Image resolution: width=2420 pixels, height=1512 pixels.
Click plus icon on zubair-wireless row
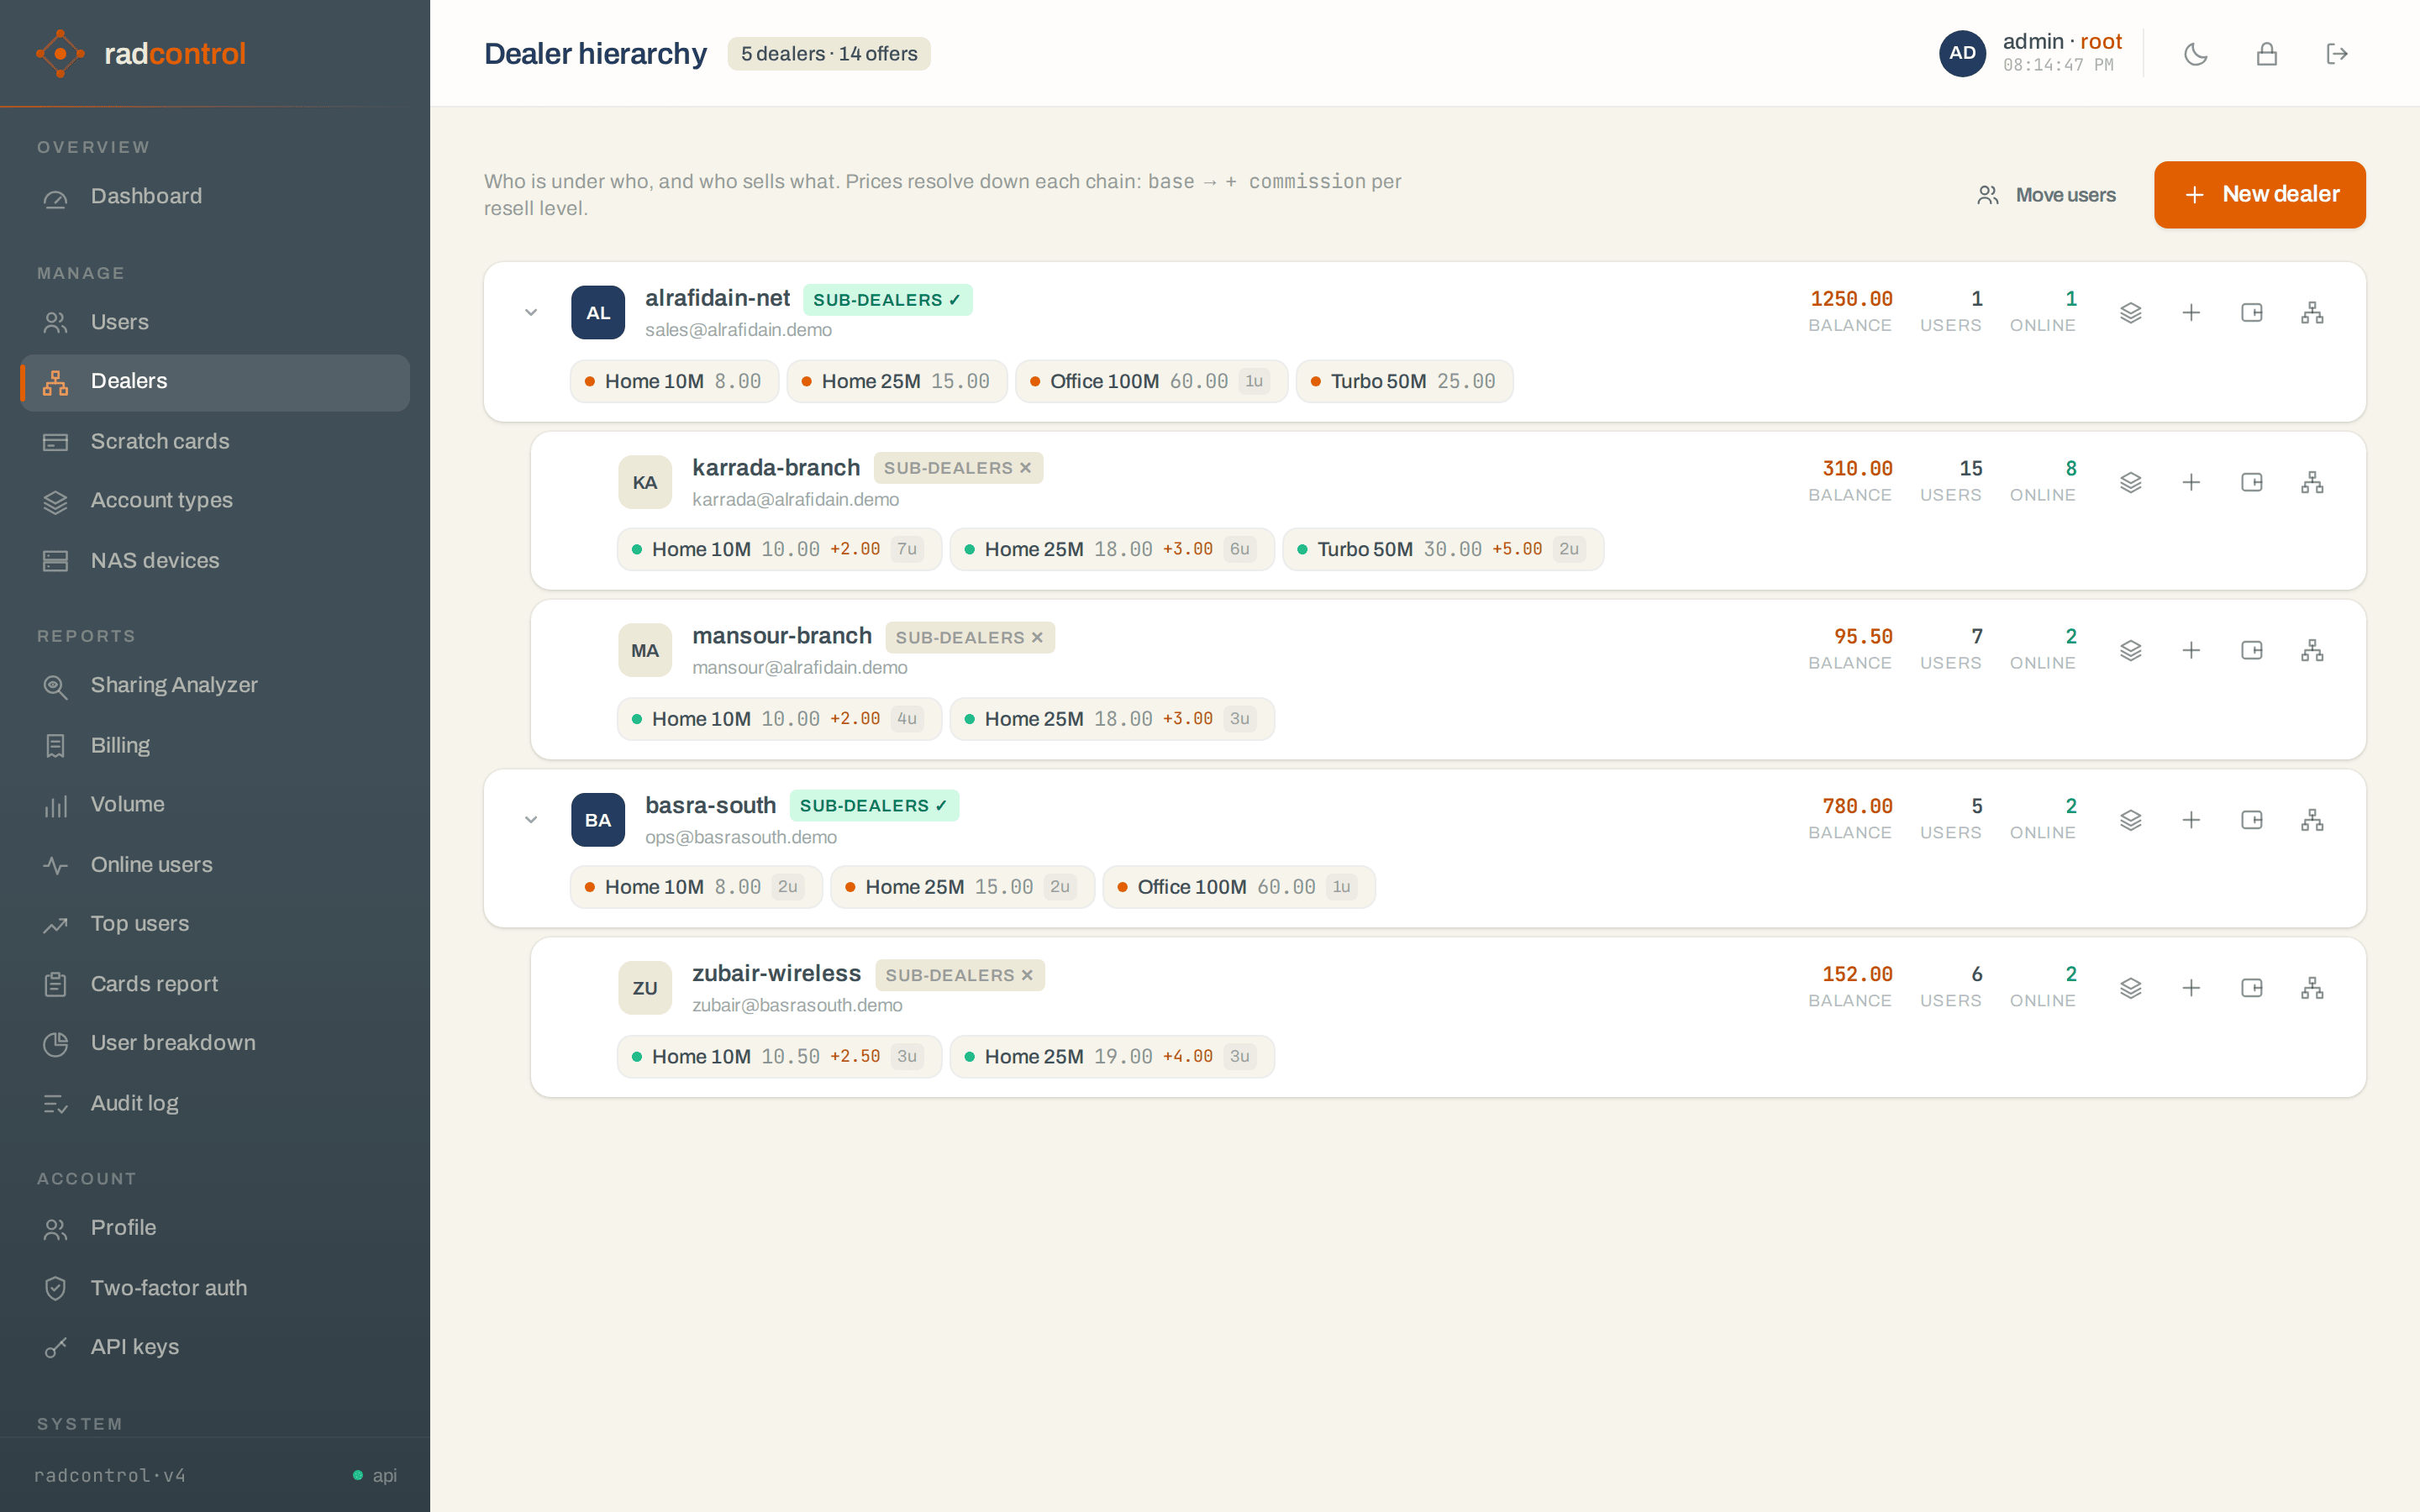pos(2191,988)
